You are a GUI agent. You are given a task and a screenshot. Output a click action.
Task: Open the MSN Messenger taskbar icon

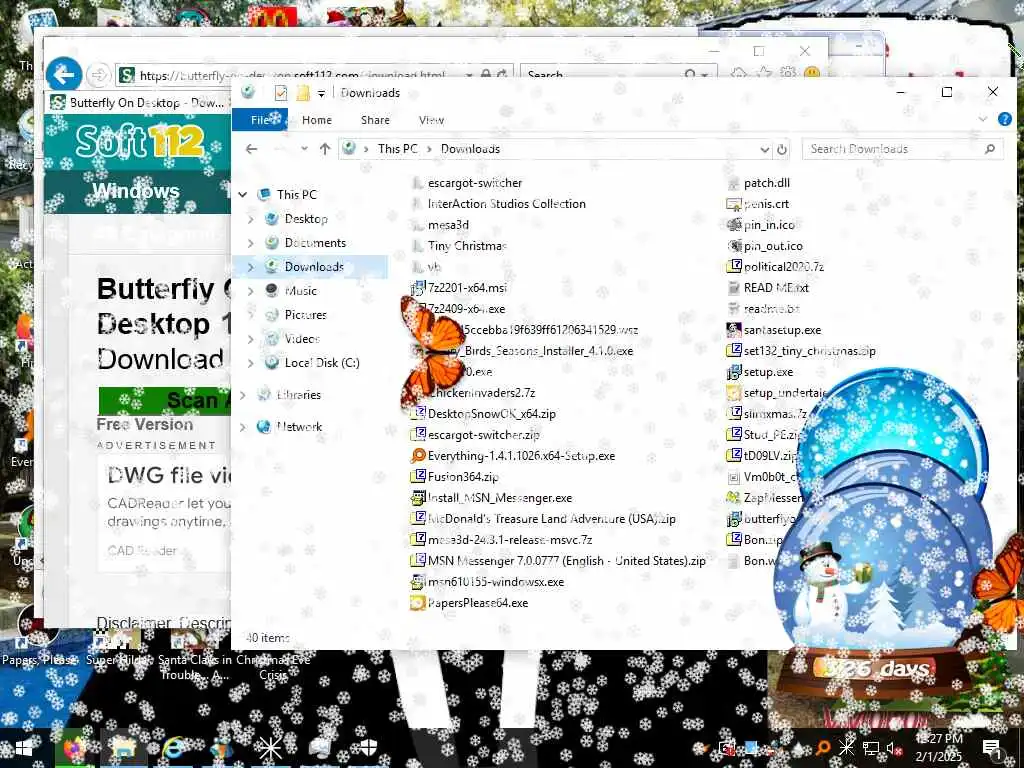[x=222, y=748]
